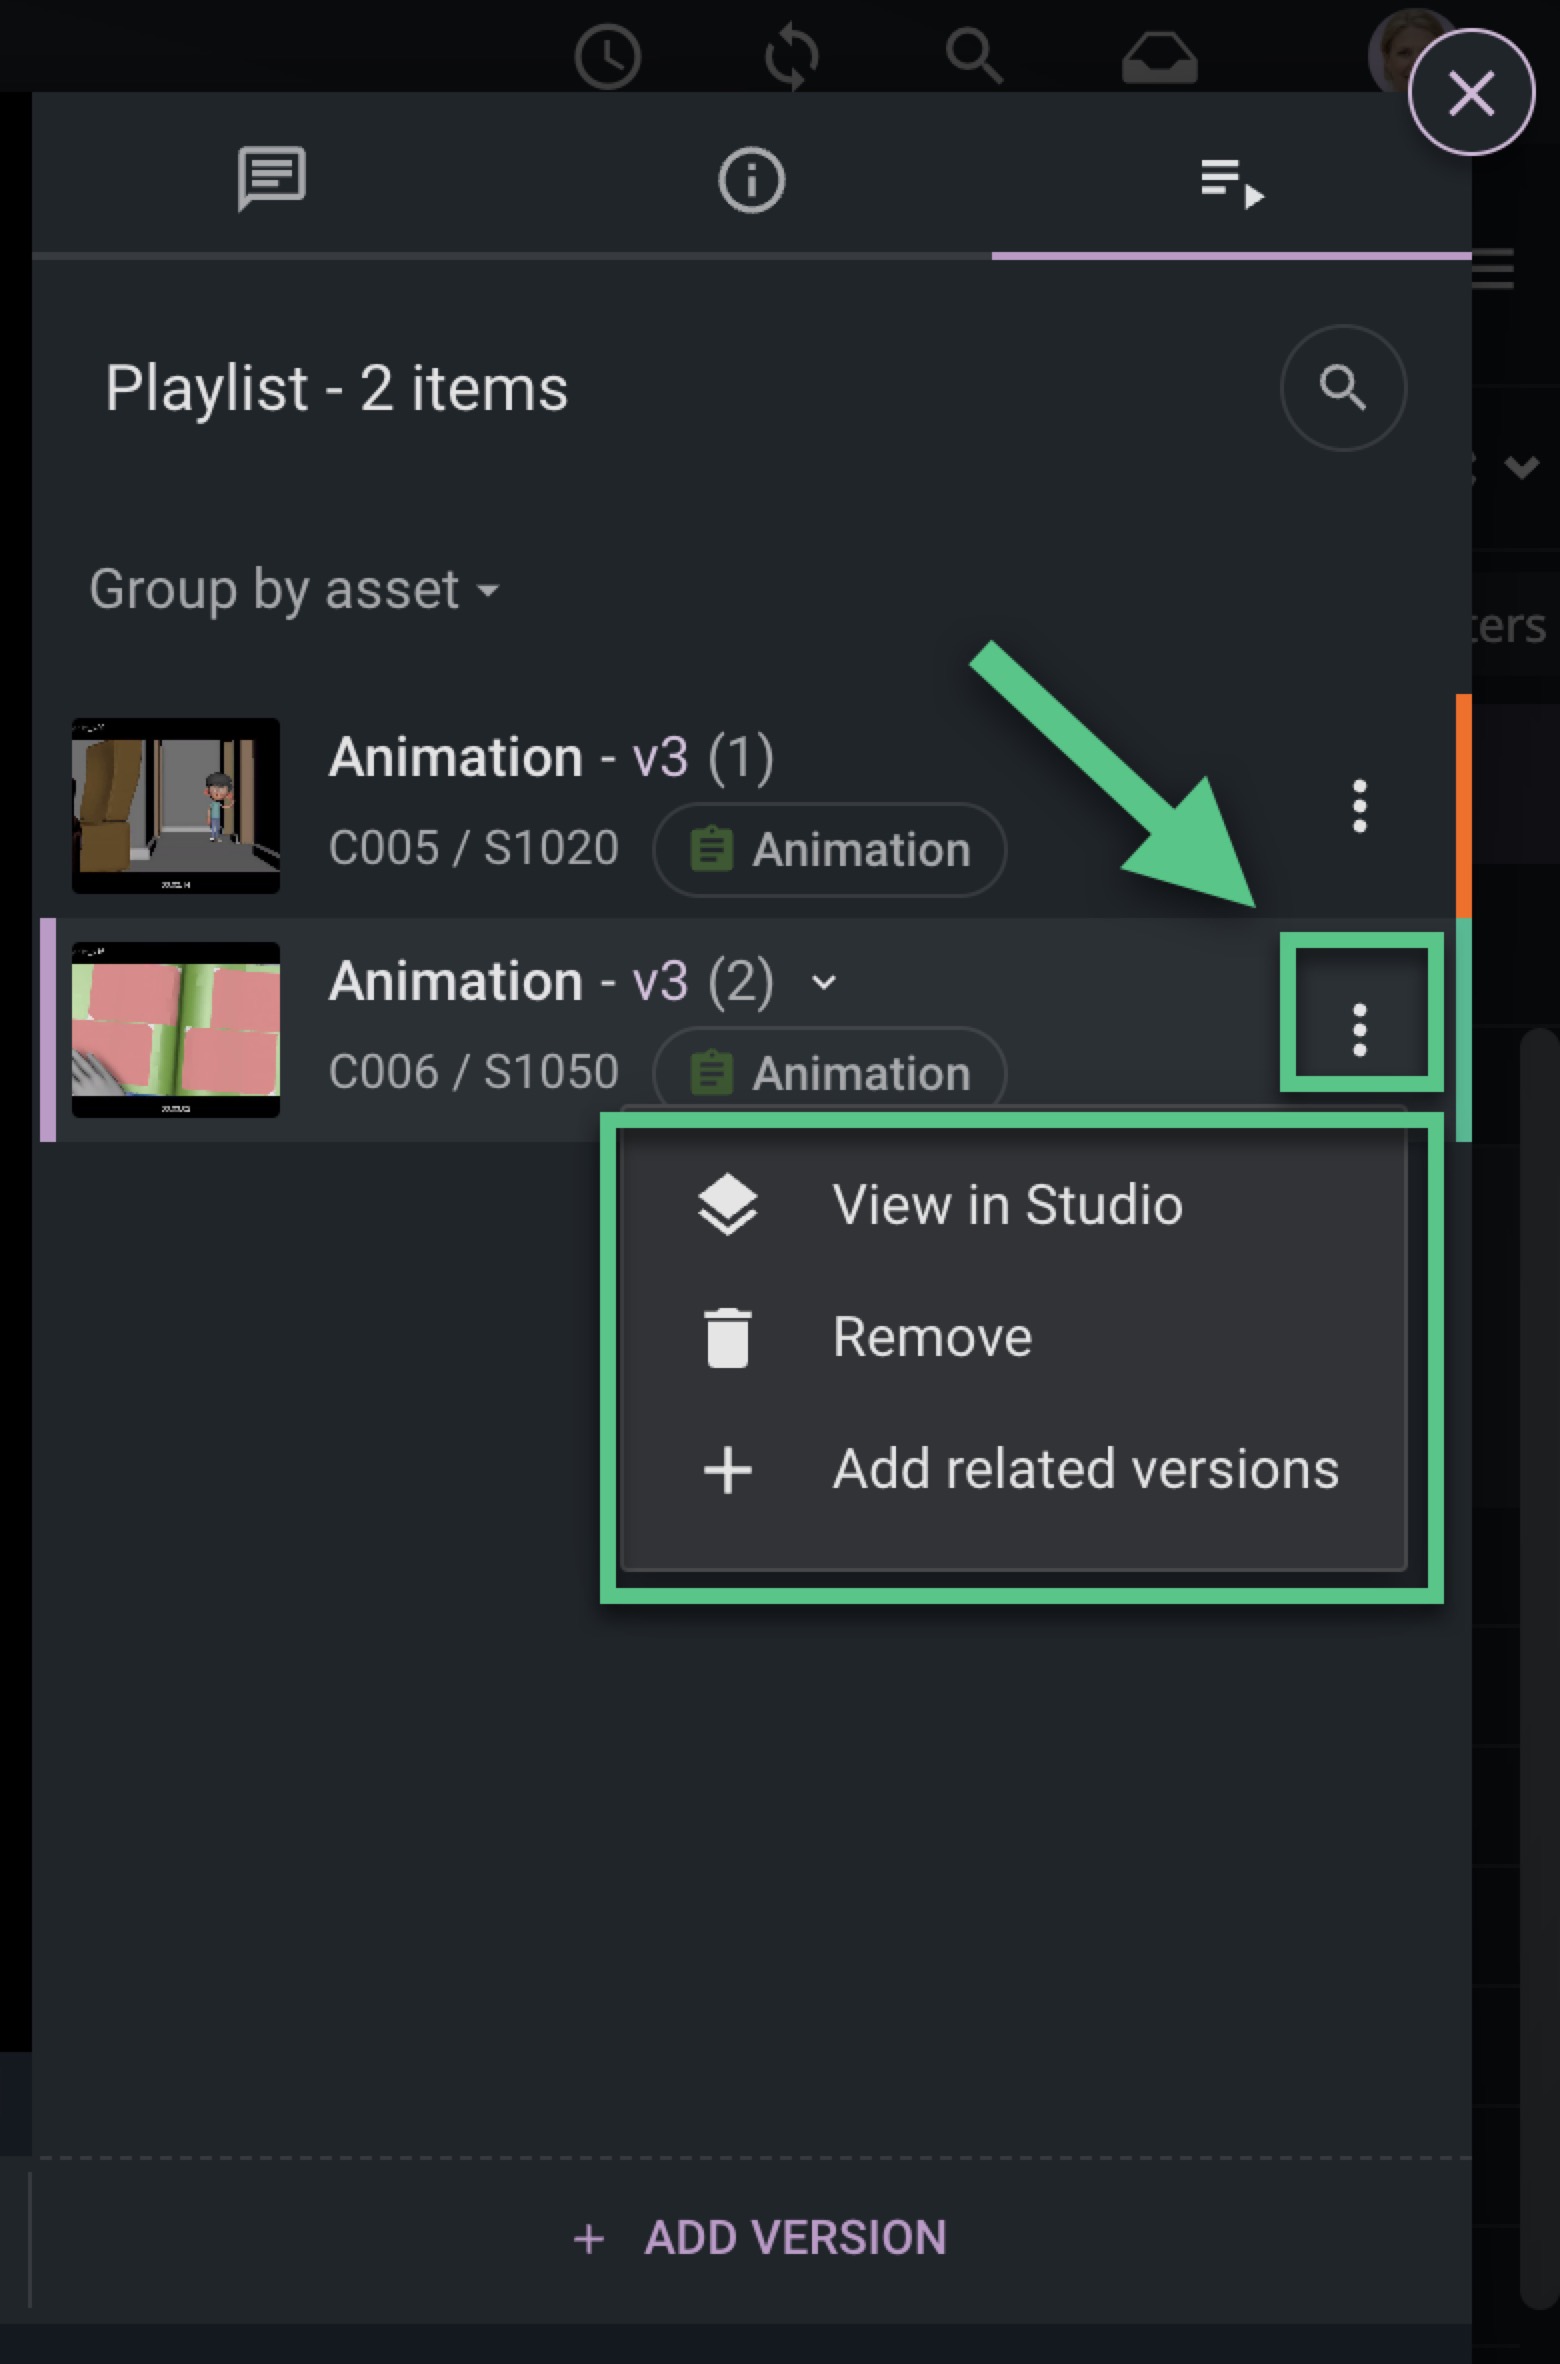
Task: Click the Animation task tag on C005 / S1020
Action: [x=830, y=849]
